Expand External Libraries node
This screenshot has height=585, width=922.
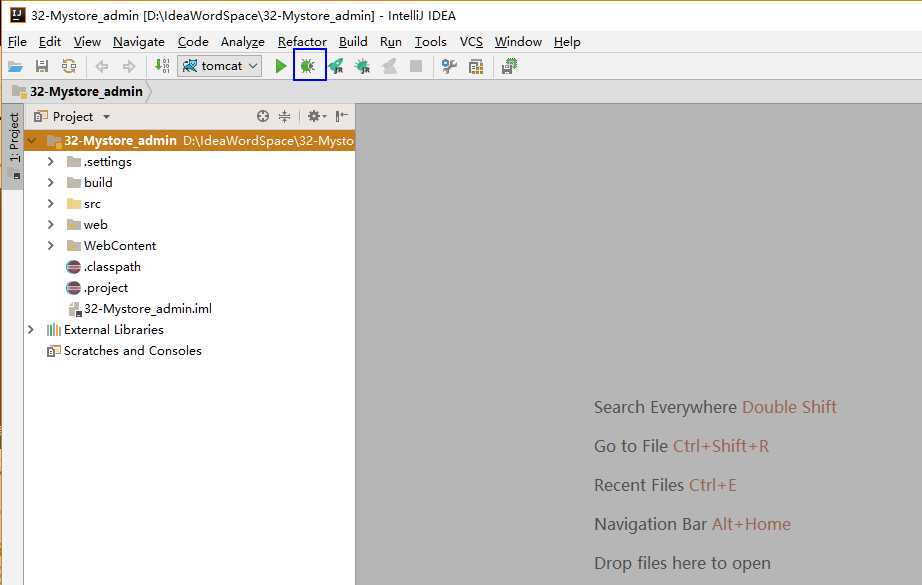click(31, 330)
